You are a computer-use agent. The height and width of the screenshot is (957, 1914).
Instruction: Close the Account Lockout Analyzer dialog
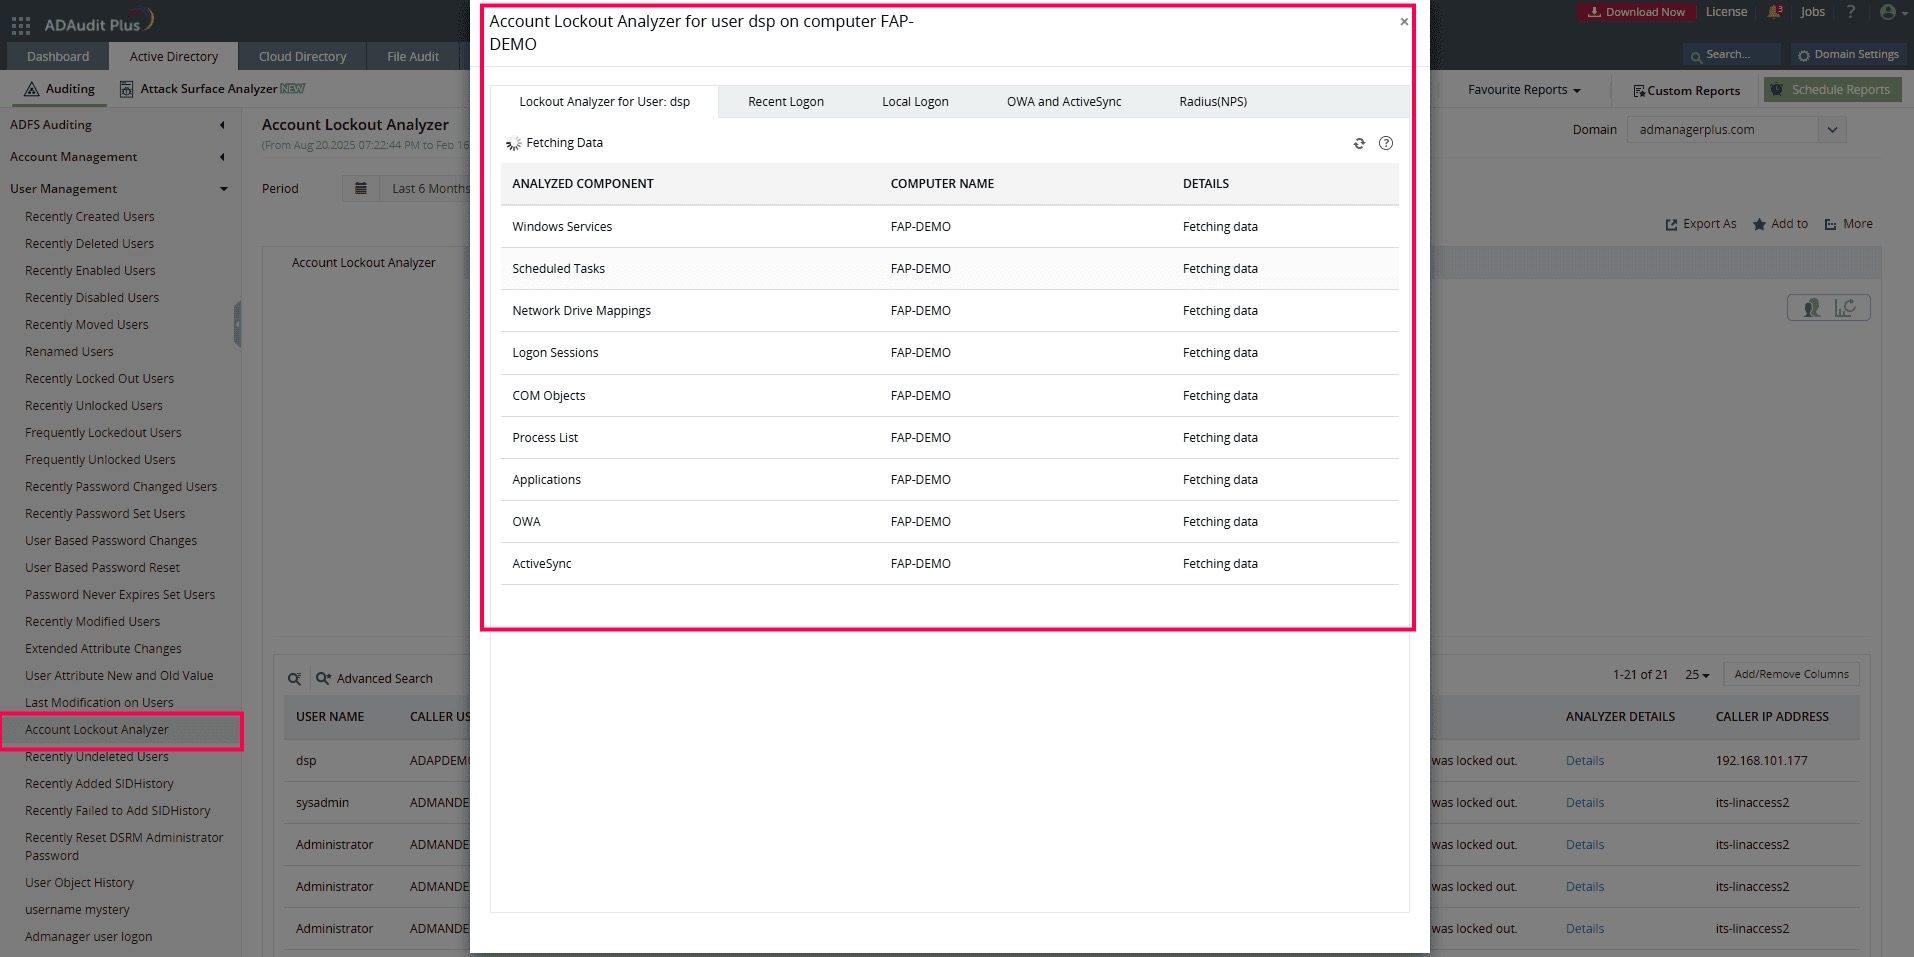(1404, 22)
